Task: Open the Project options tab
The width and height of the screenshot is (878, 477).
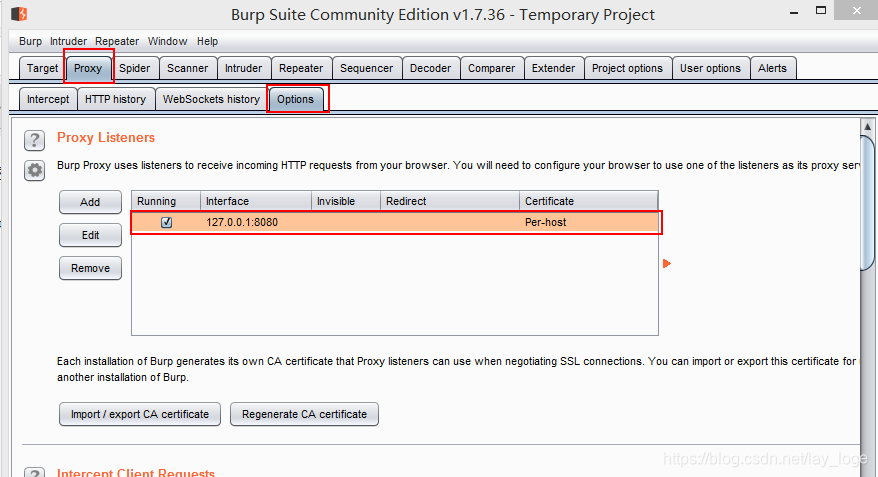Action: (627, 68)
